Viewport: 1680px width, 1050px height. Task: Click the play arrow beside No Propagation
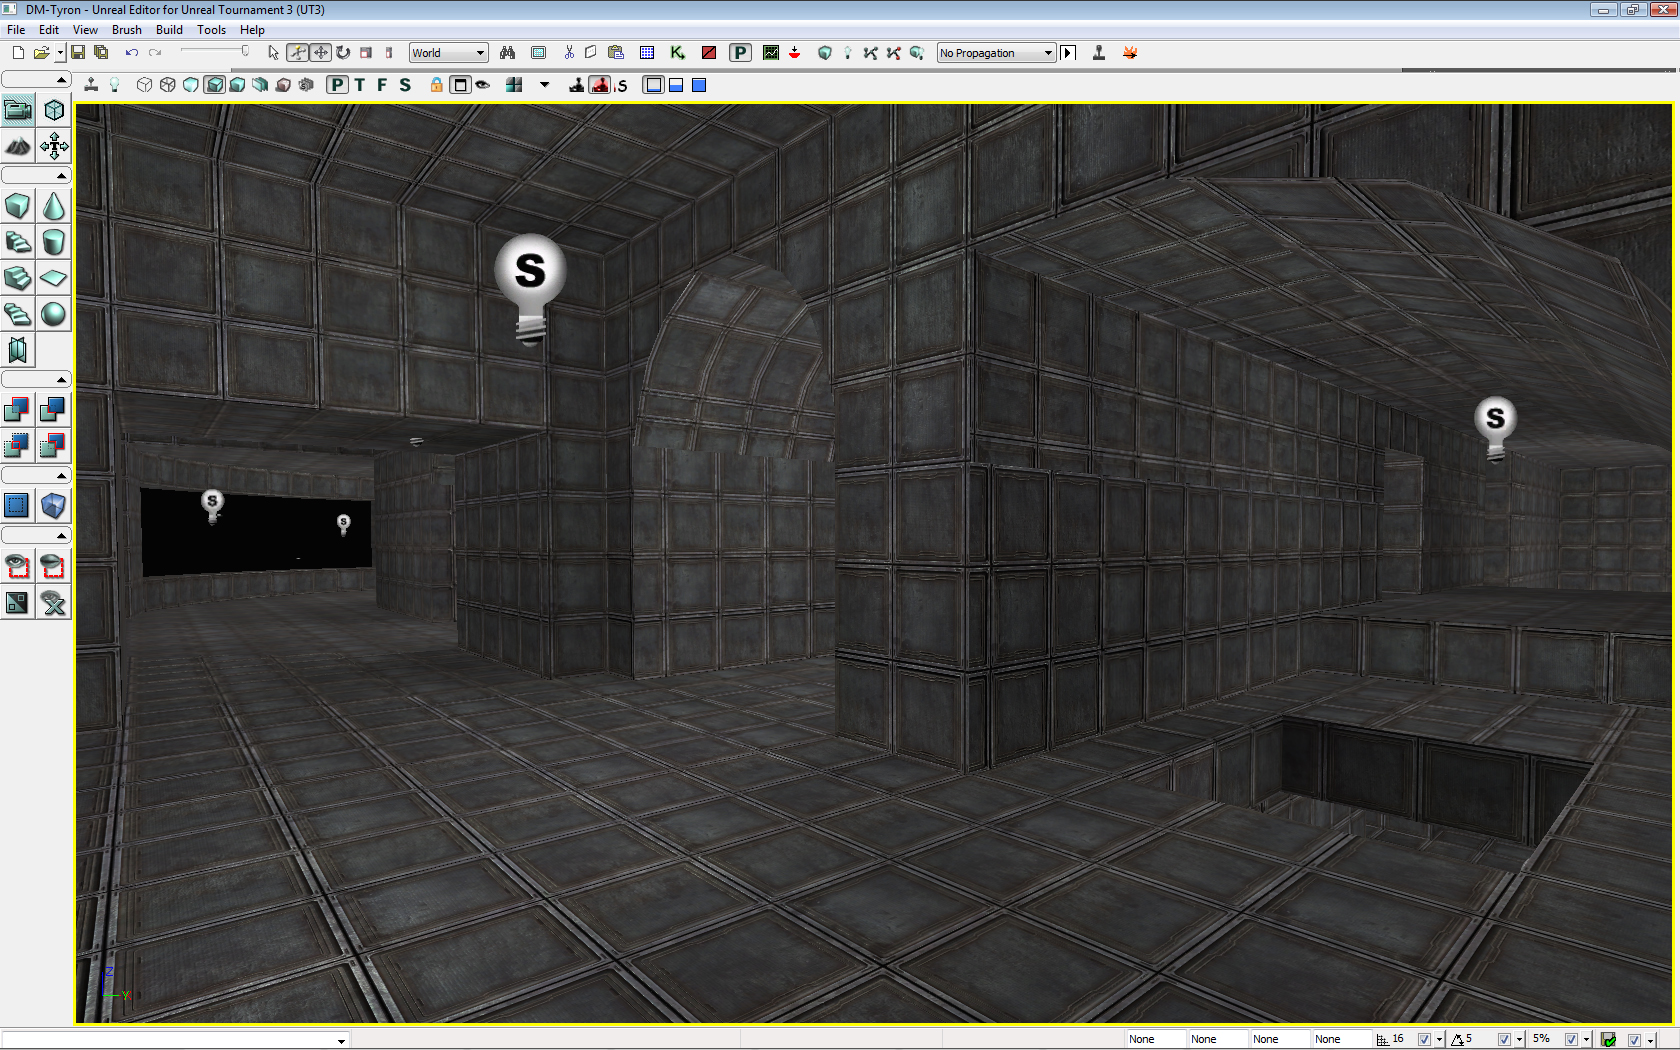pos(1068,53)
